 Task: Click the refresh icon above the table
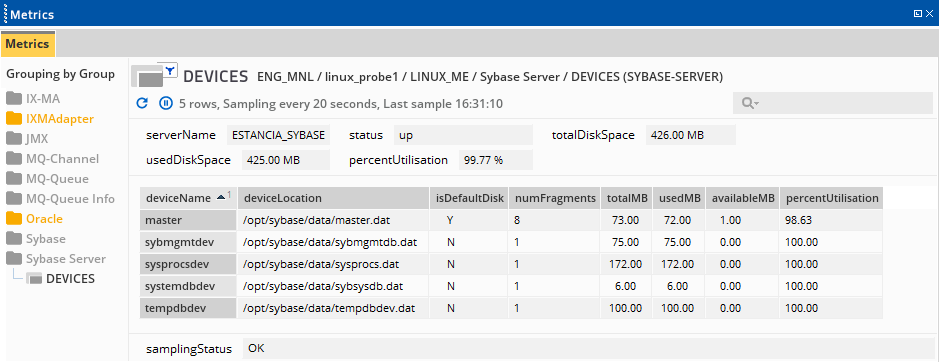click(142, 103)
